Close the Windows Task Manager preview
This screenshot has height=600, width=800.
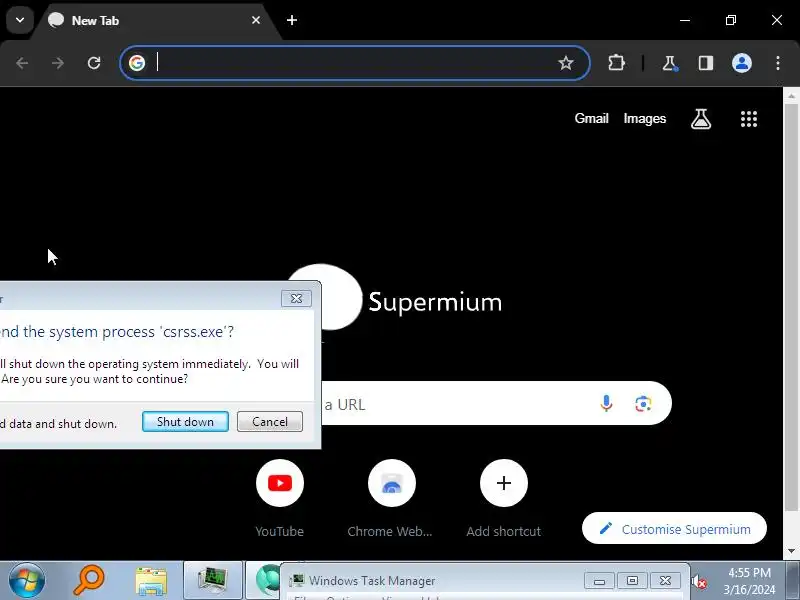(x=665, y=581)
